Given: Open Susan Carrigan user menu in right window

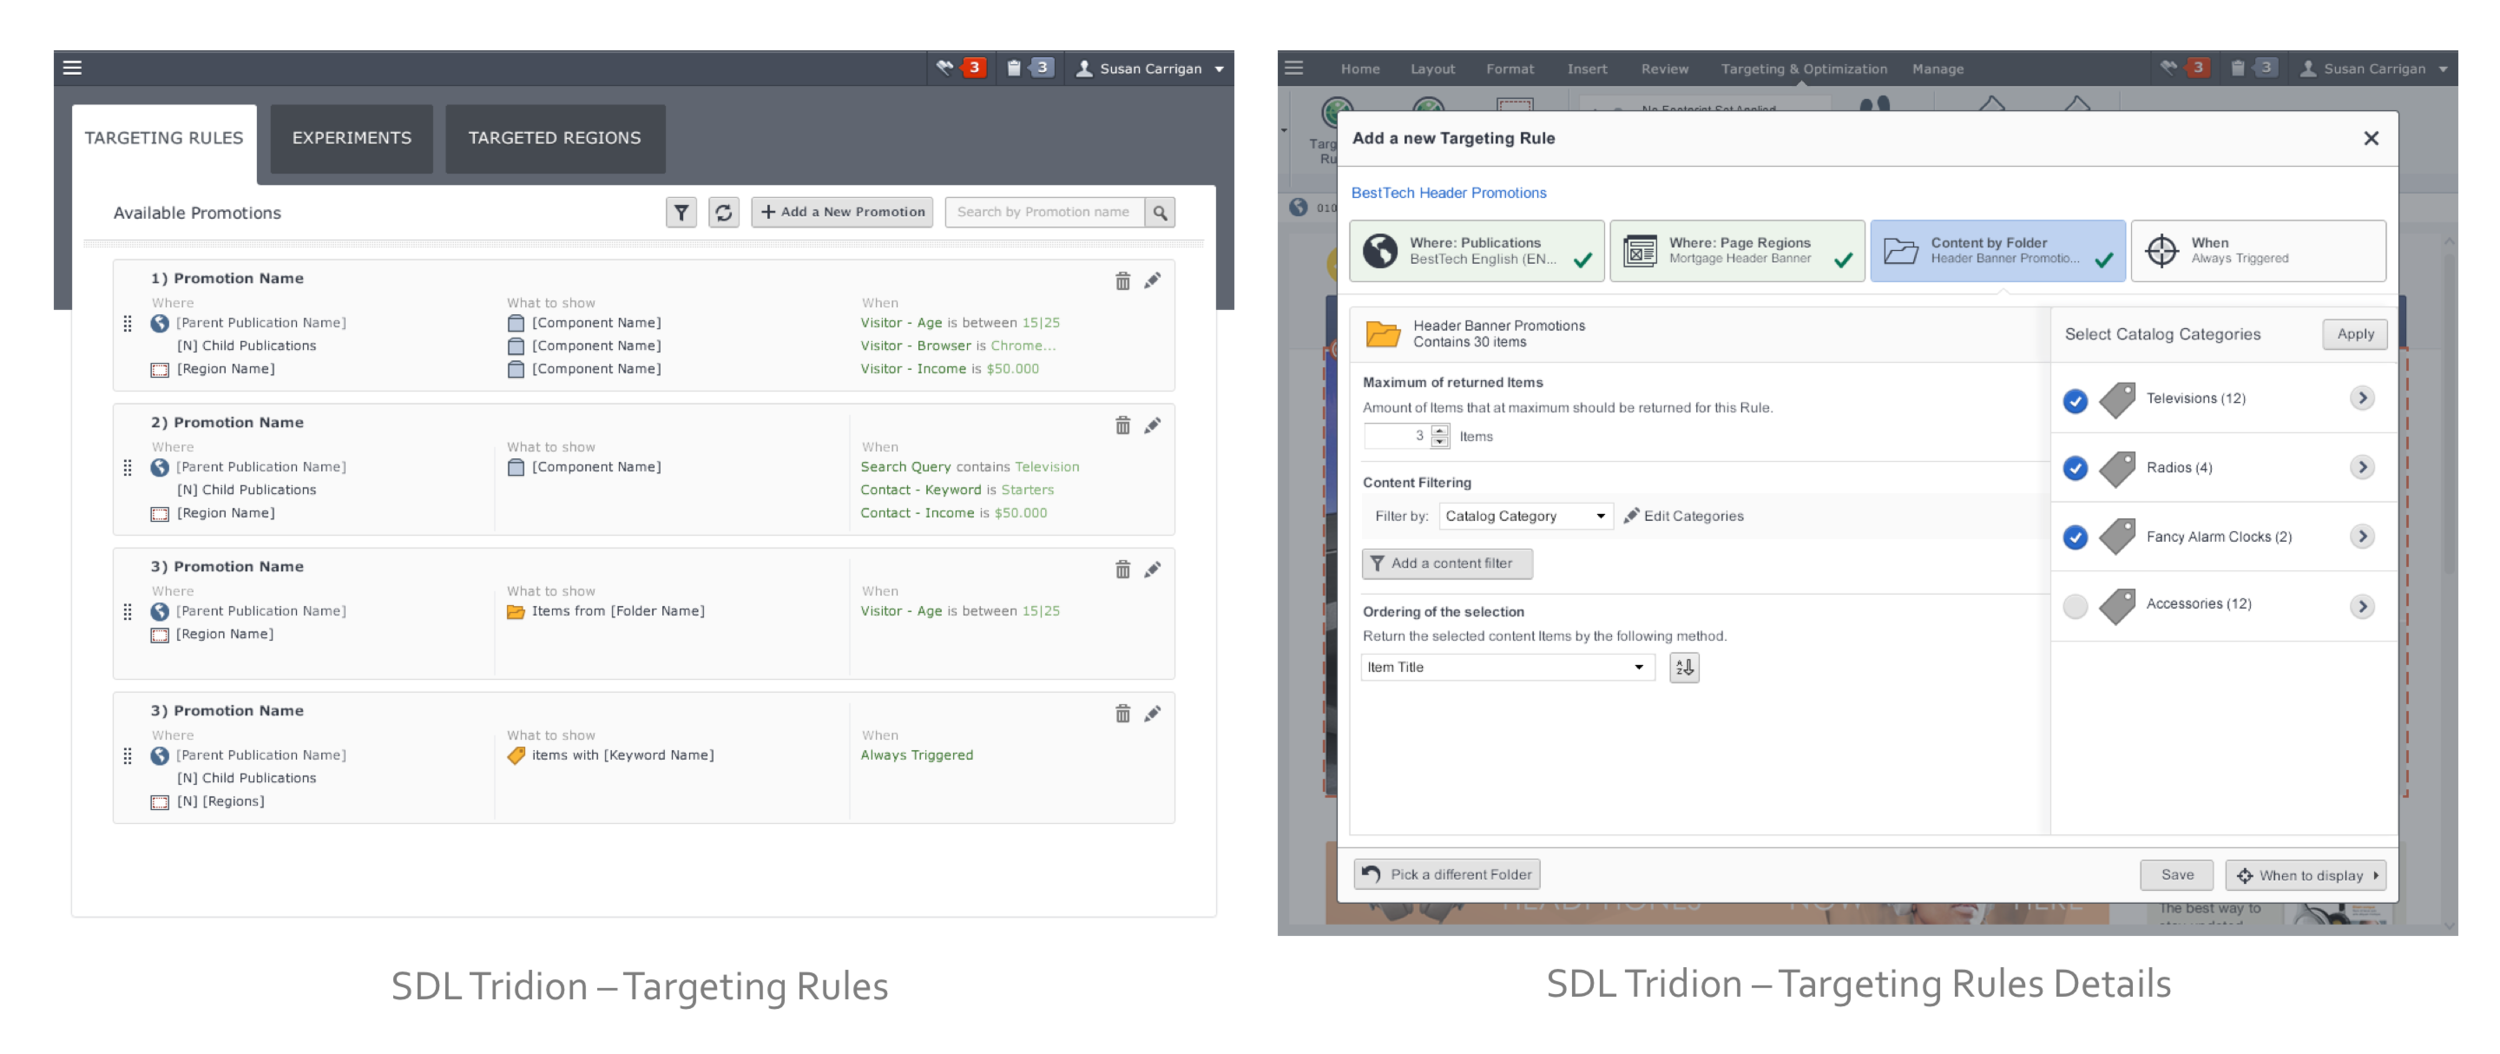Looking at the screenshot, I should coord(2374,68).
